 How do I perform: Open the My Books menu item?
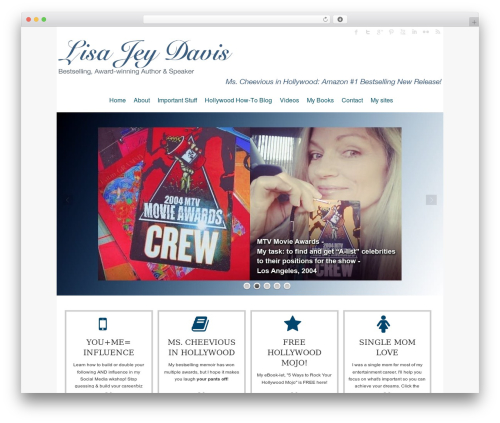(320, 100)
